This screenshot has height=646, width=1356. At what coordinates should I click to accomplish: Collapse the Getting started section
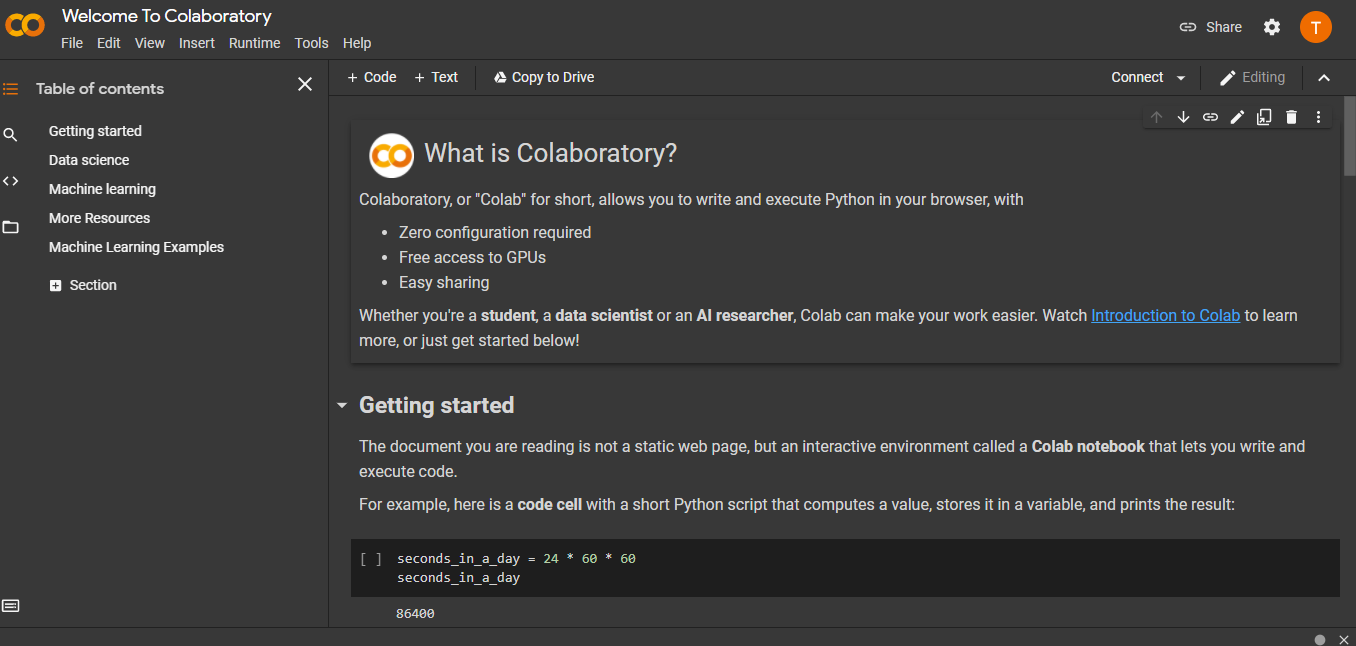point(342,406)
